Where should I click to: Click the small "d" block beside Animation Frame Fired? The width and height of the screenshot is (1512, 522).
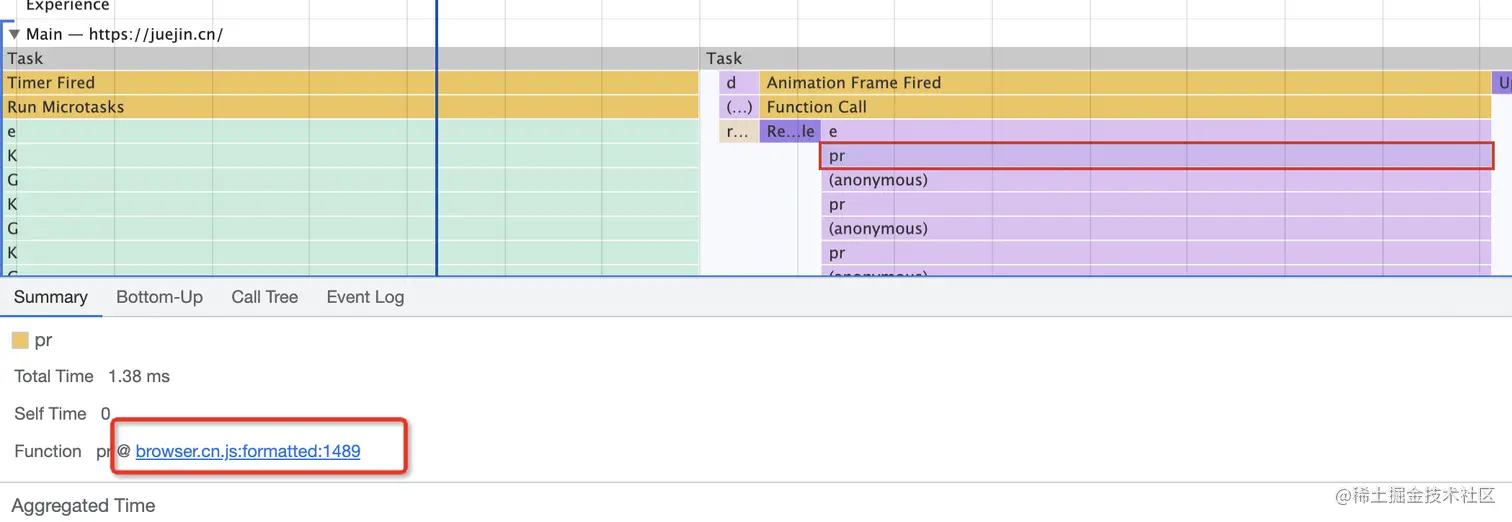click(731, 83)
